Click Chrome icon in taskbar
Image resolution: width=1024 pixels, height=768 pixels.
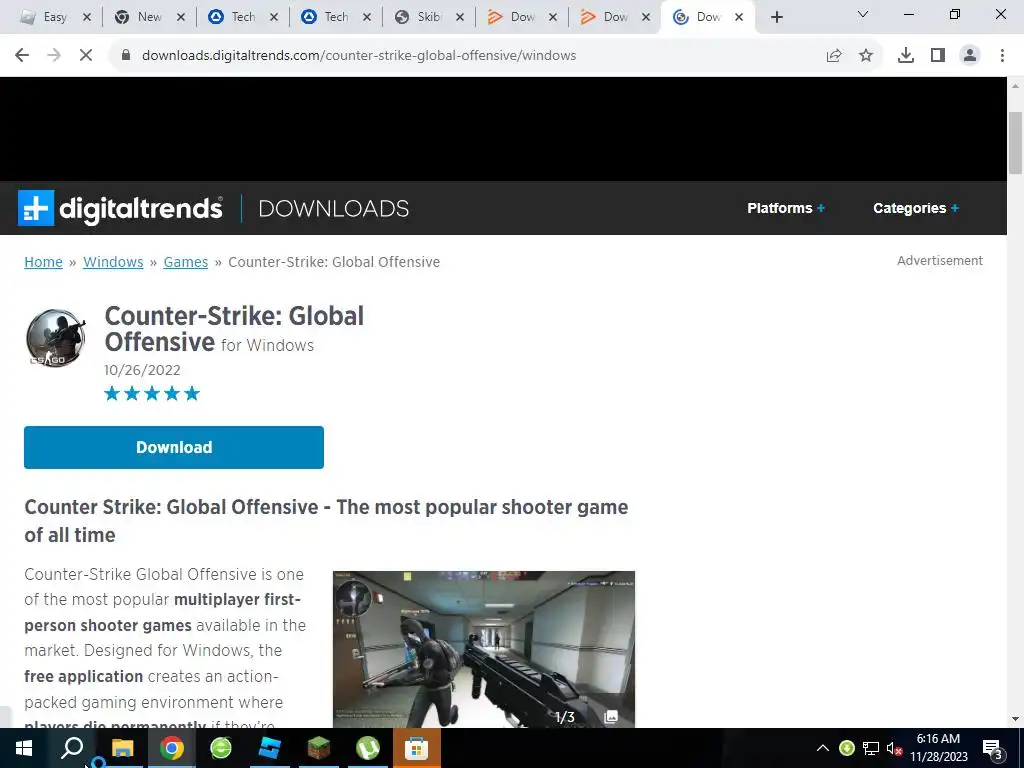(171, 748)
